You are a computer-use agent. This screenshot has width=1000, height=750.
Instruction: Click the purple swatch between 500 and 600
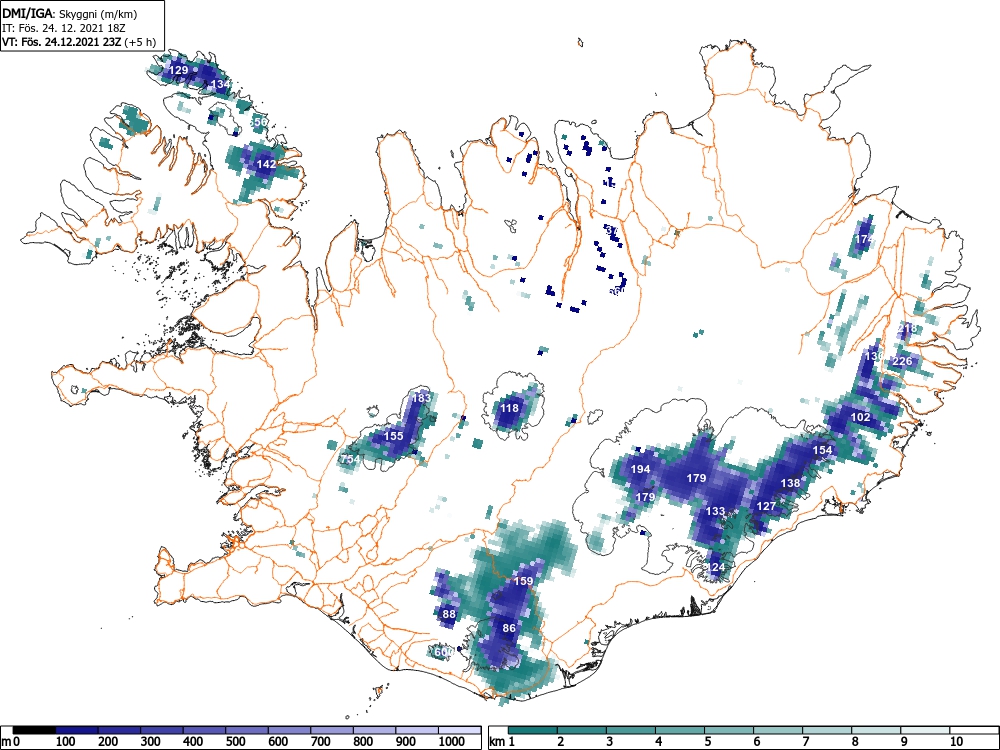[x=247, y=730]
